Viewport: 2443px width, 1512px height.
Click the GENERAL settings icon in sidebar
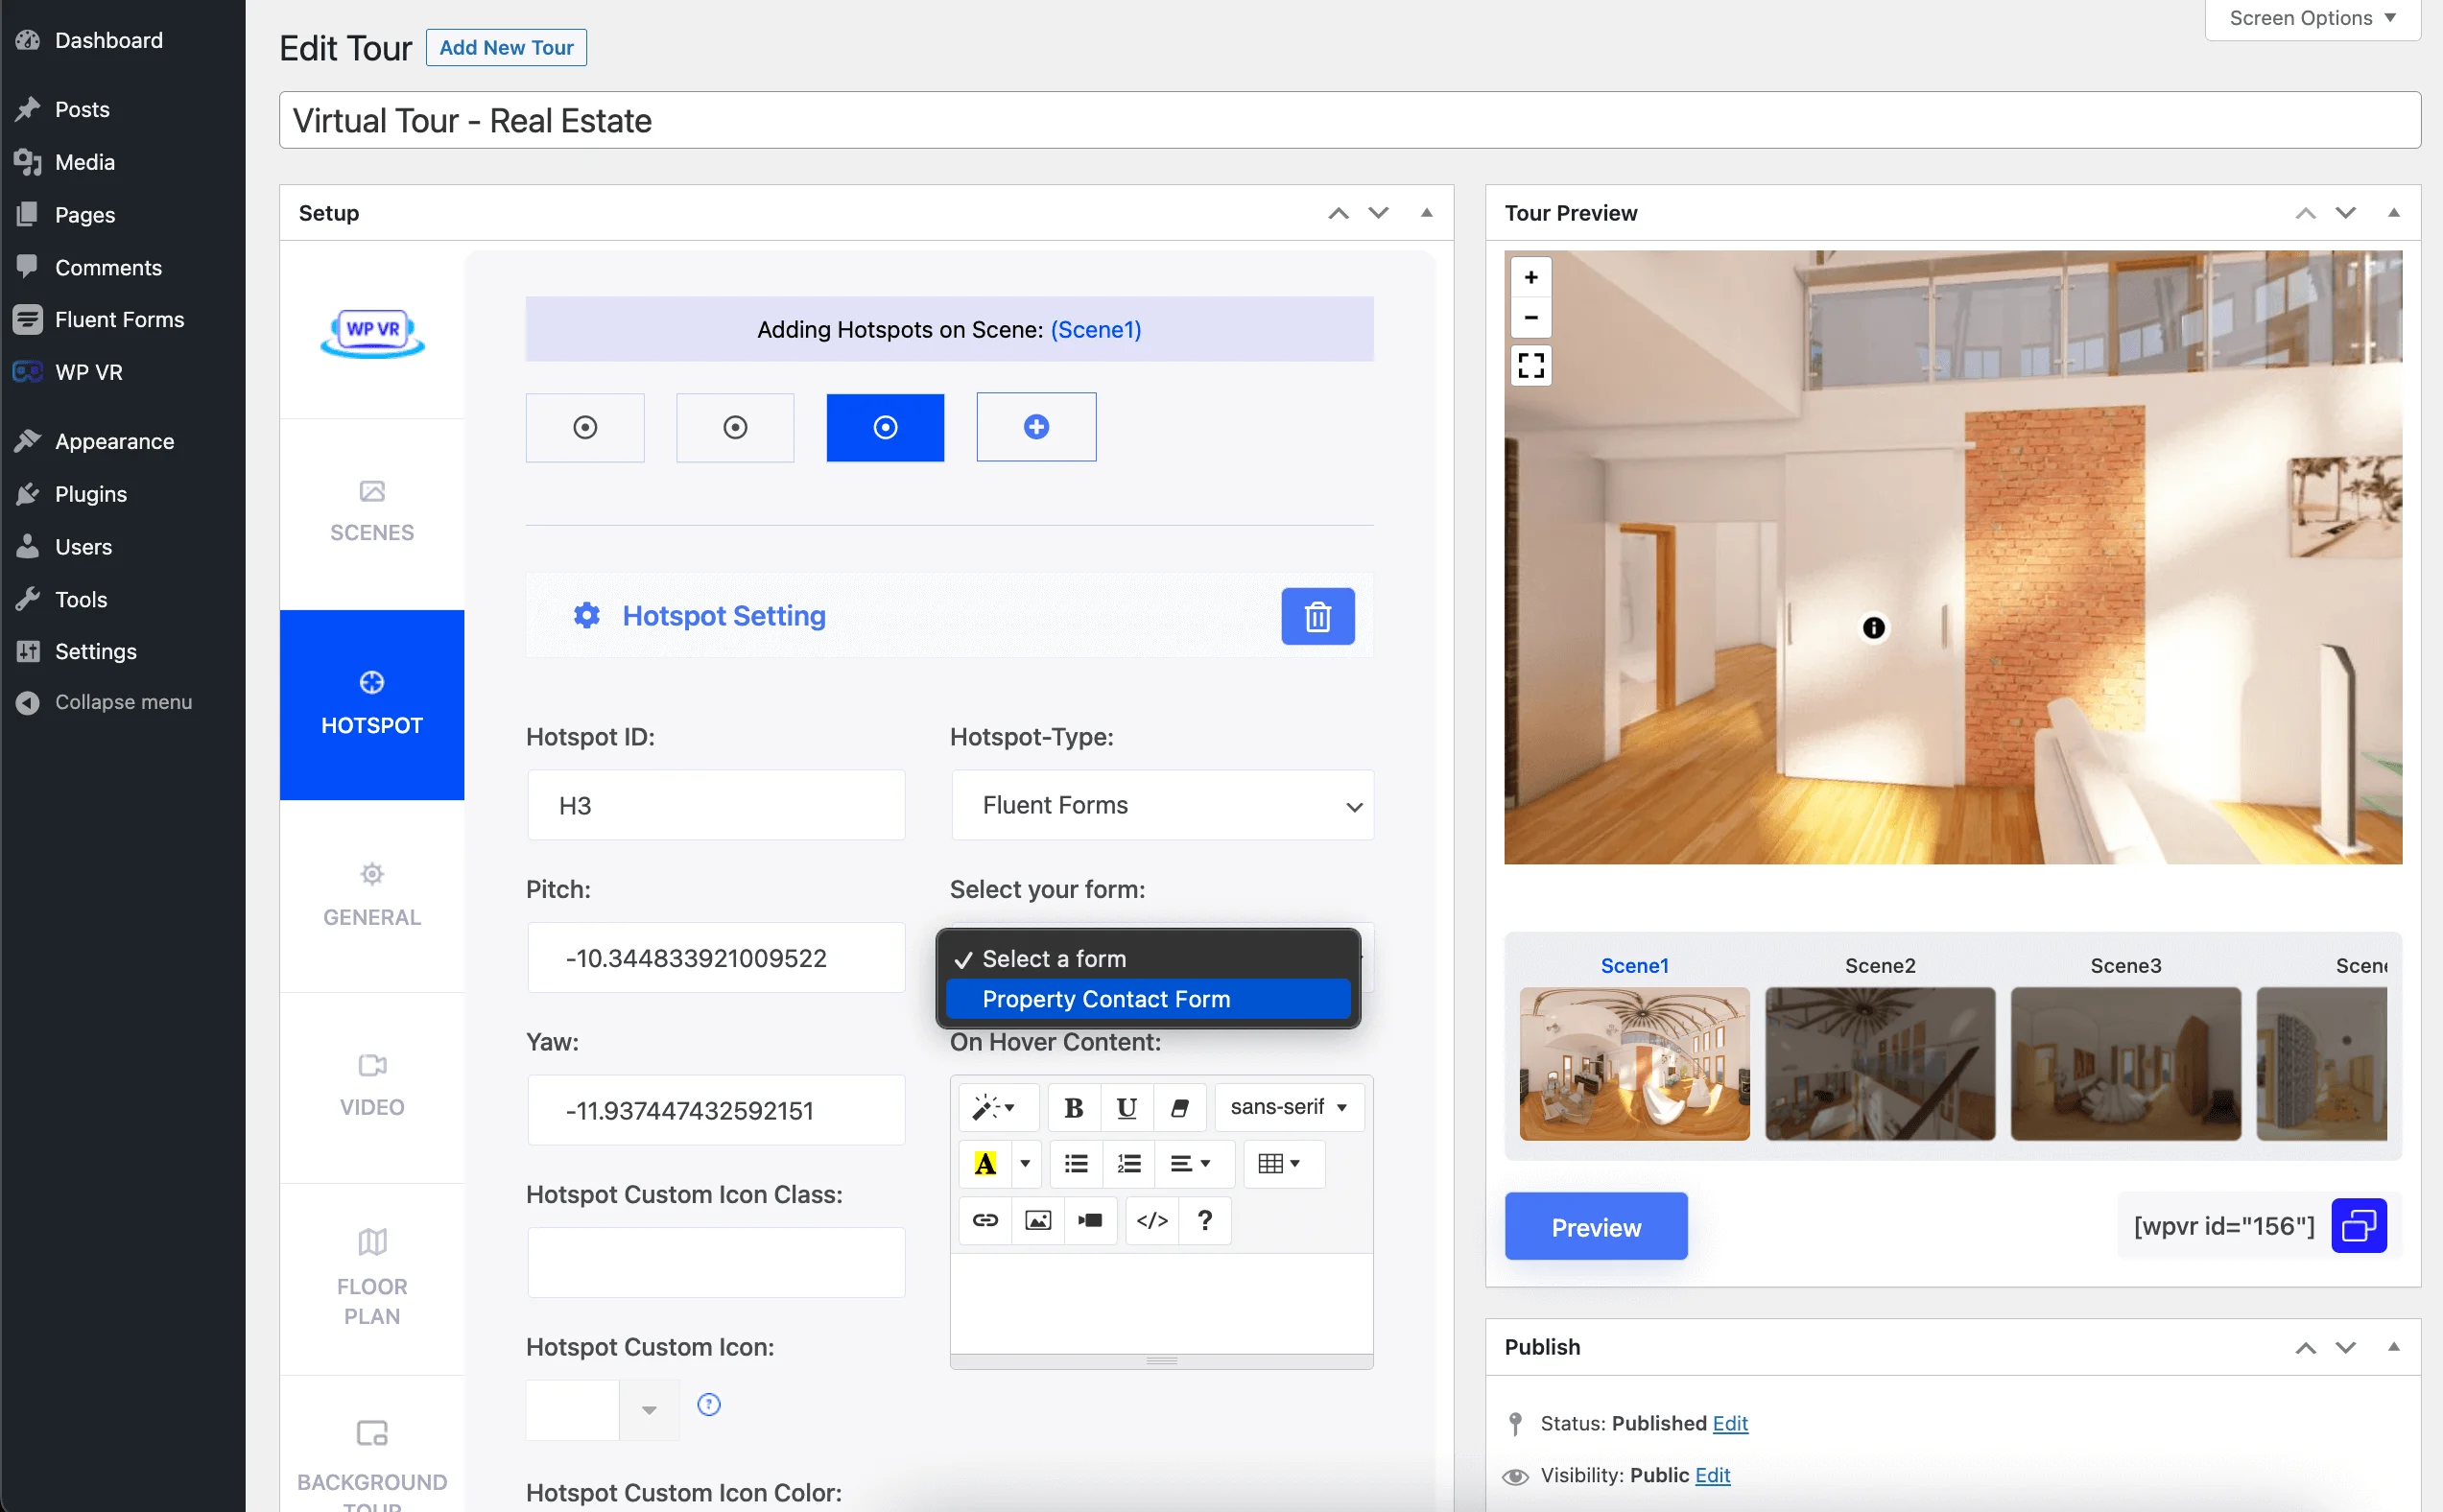pos(371,876)
